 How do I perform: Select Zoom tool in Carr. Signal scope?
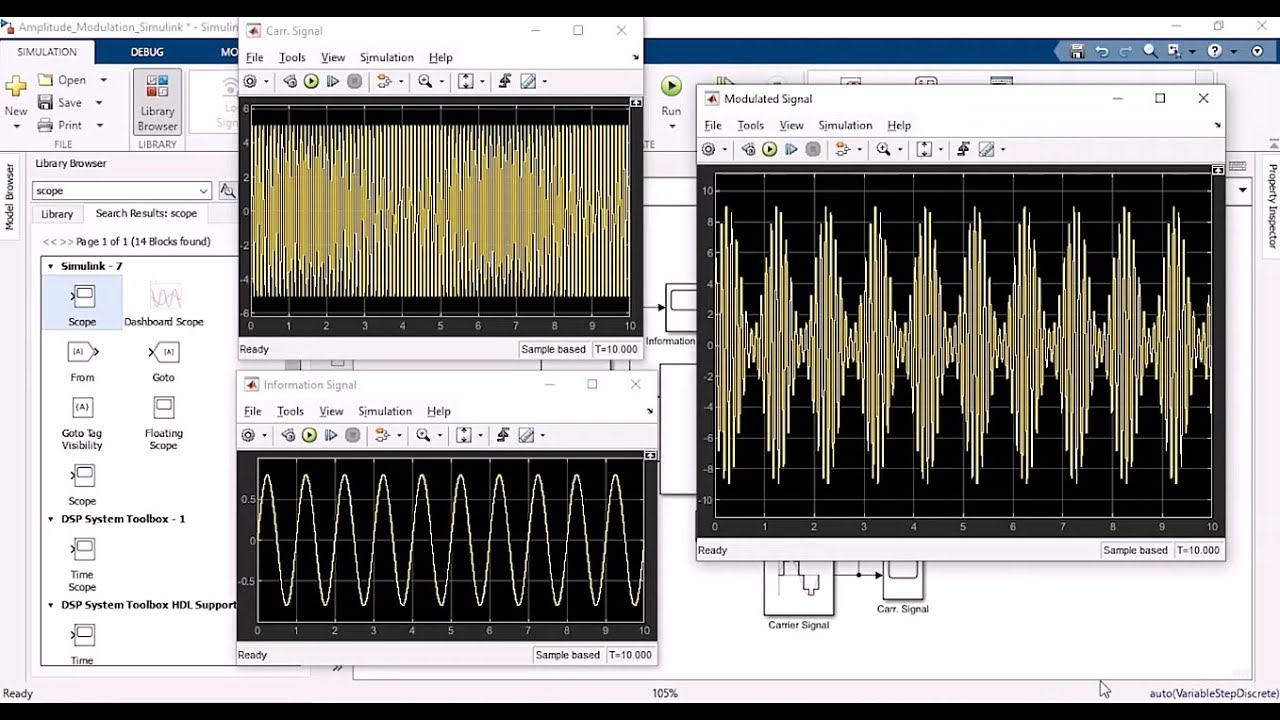tap(425, 82)
